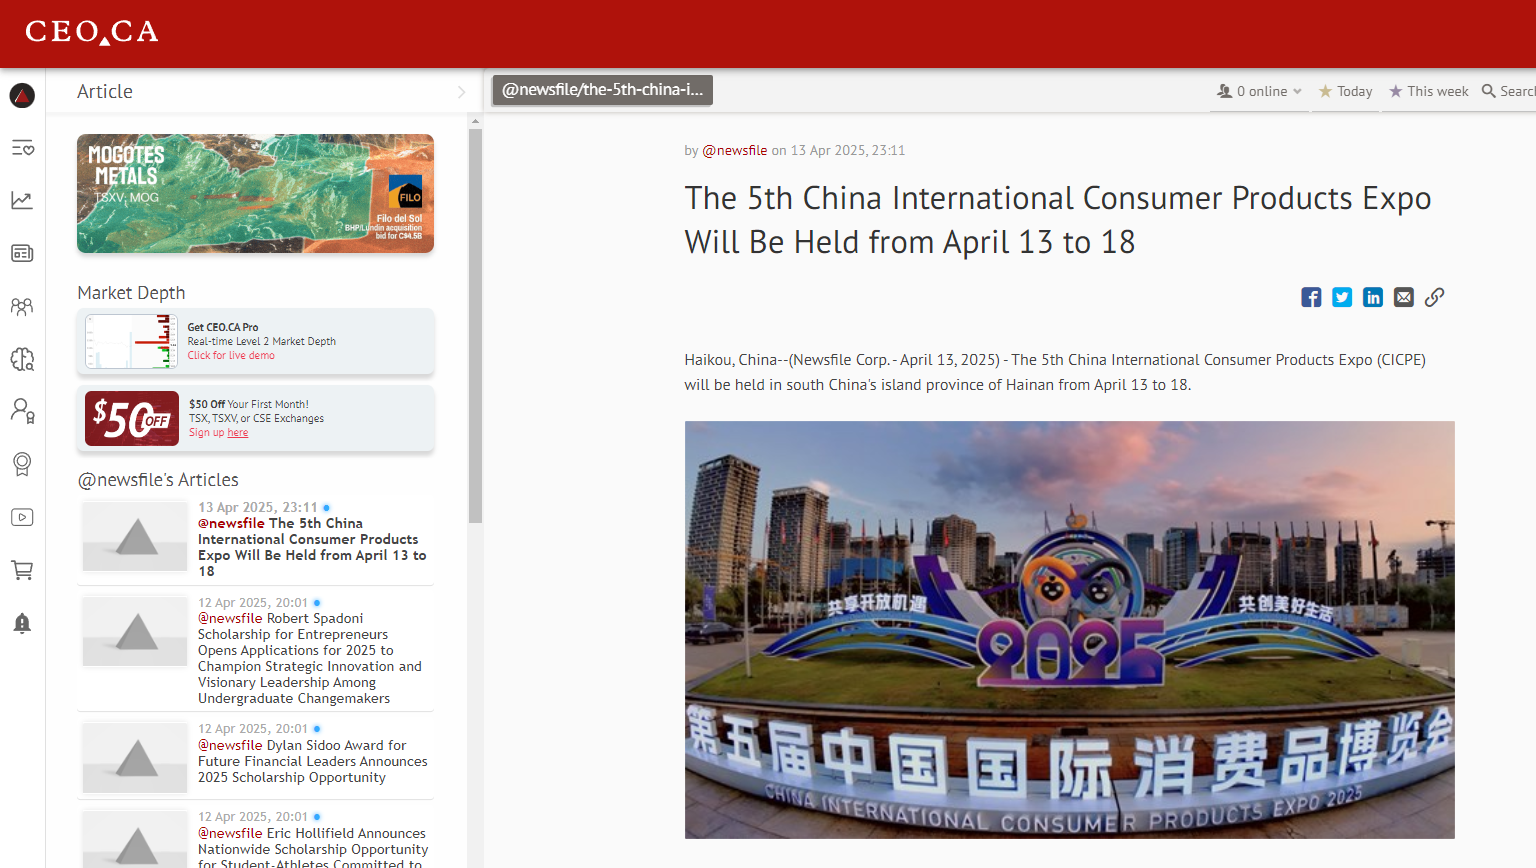This screenshot has height=868, width=1536.
Task: Open the shopping cart icon
Action: [22, 570]
